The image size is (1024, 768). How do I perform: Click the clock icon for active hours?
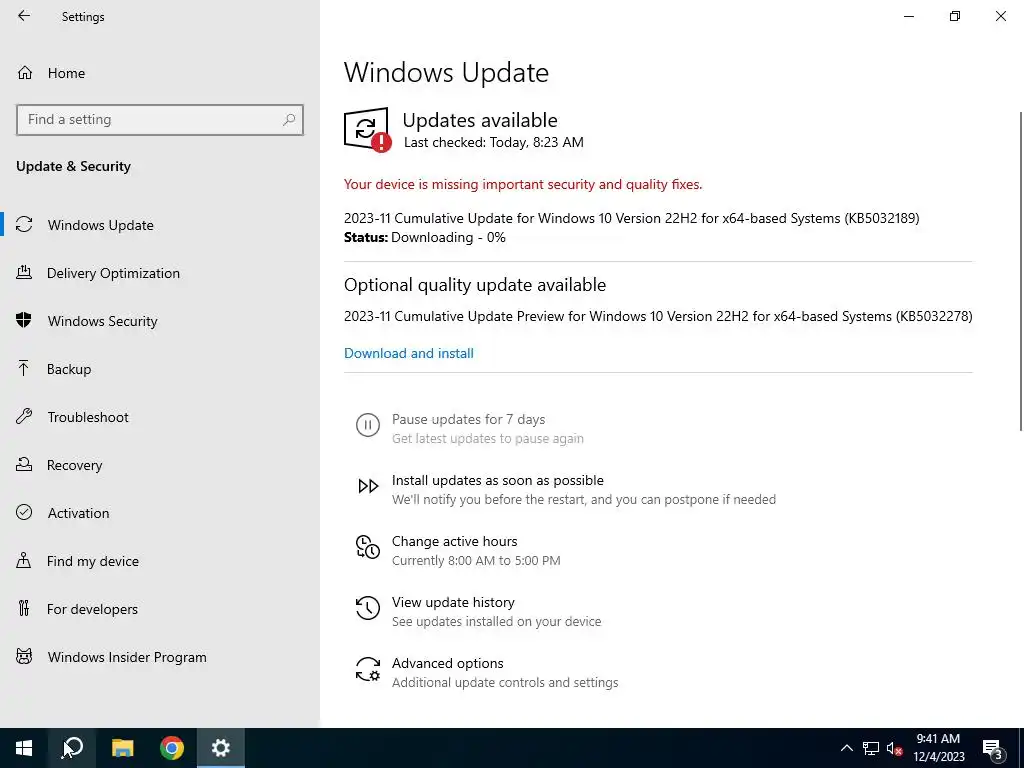(x=368, y=547)
